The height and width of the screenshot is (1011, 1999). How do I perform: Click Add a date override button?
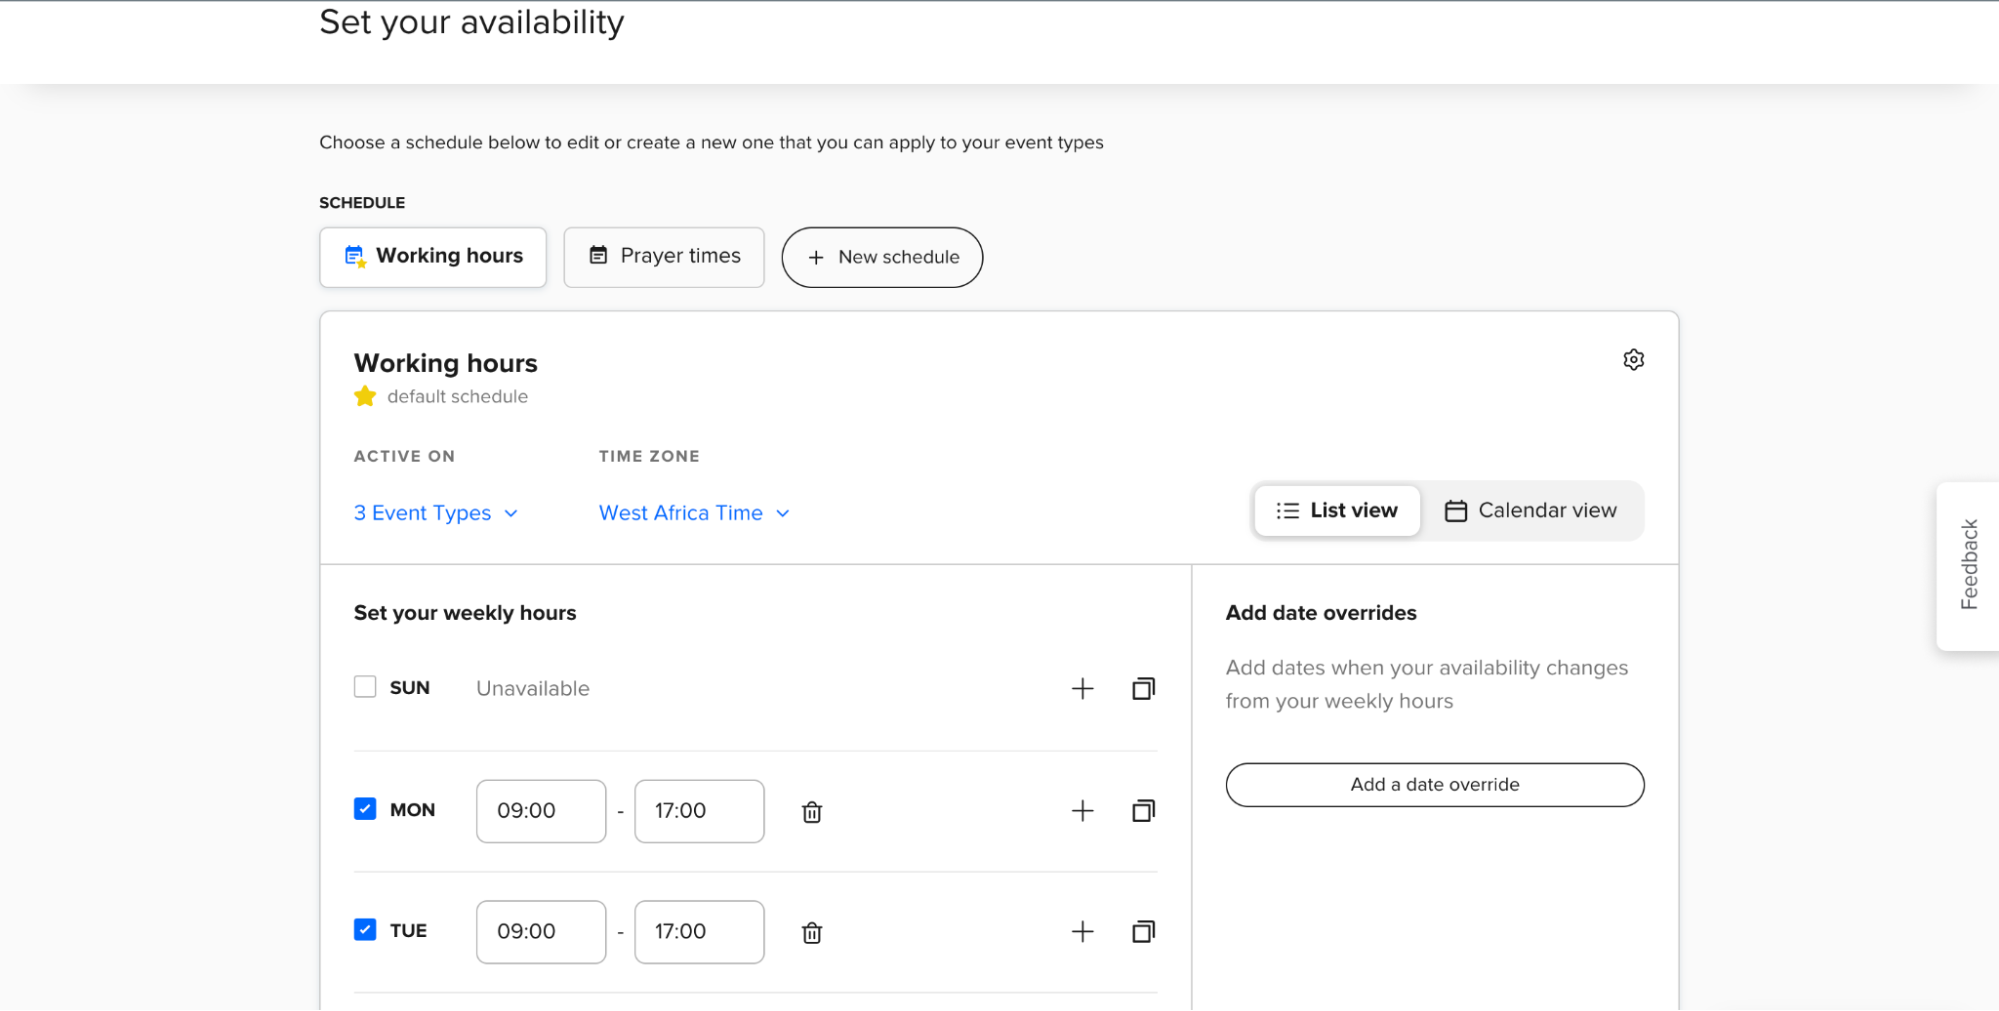(x=1434, y=785)
